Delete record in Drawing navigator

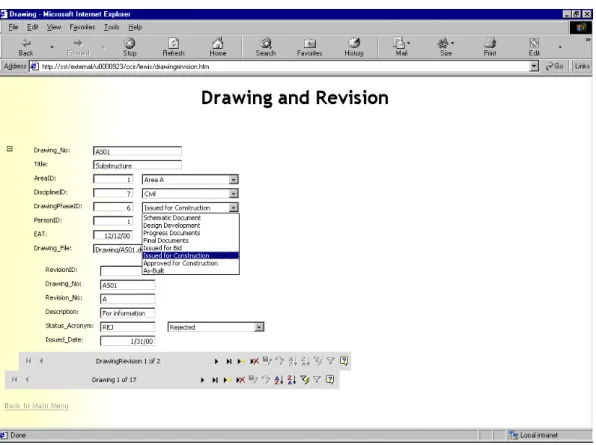(240, 380)
